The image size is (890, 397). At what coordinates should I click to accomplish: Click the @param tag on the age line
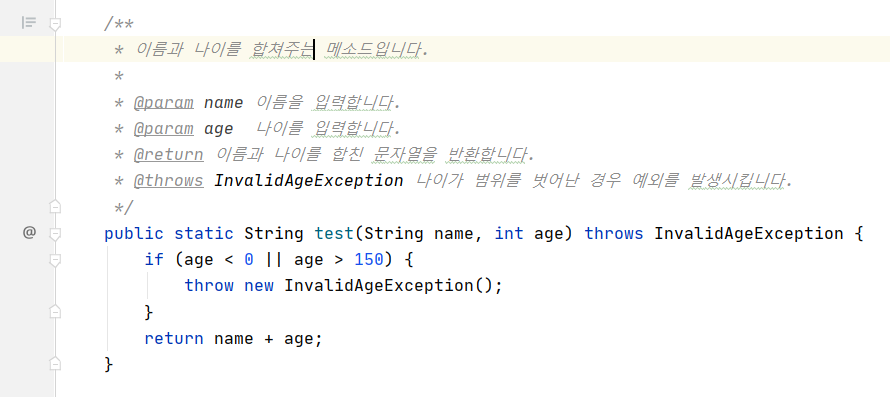(163, 129)
